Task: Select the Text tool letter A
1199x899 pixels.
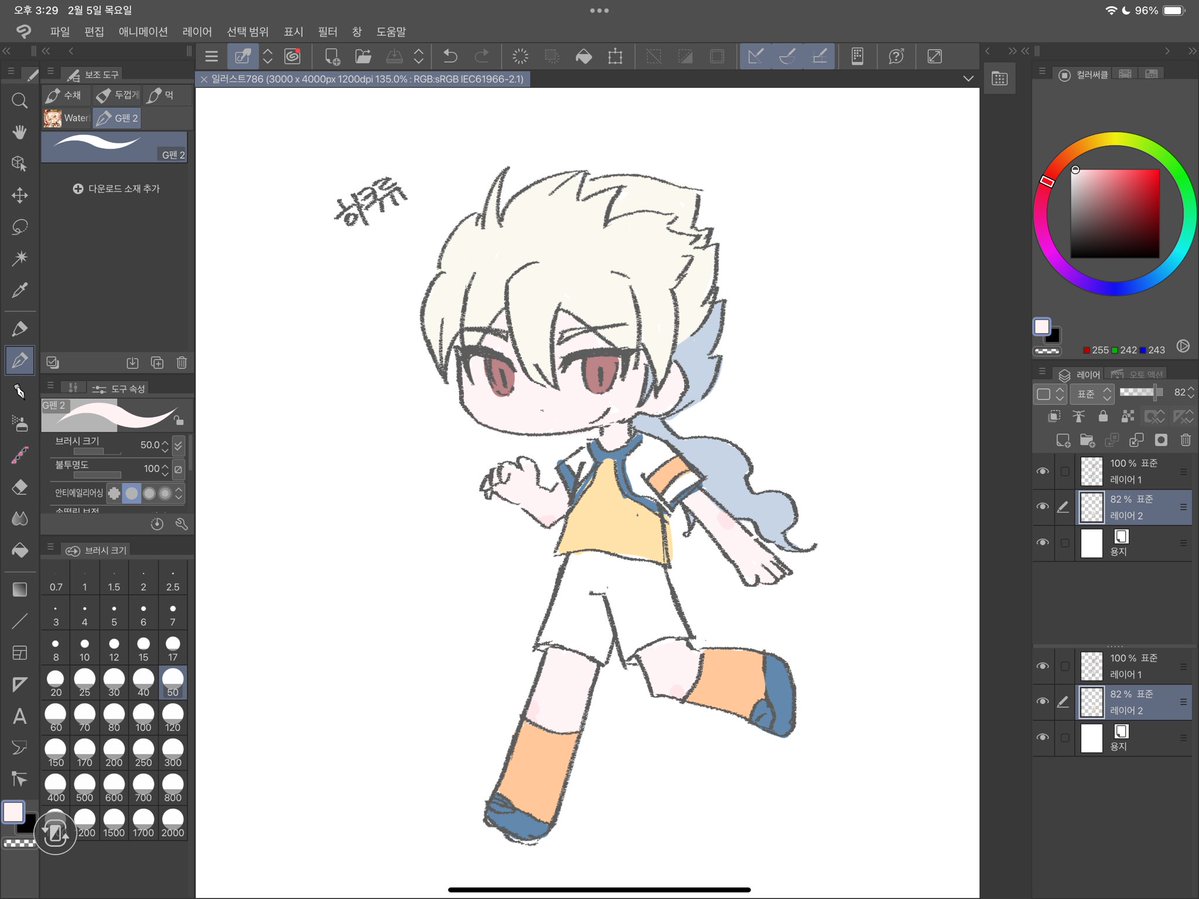Action: coord(20,716)
